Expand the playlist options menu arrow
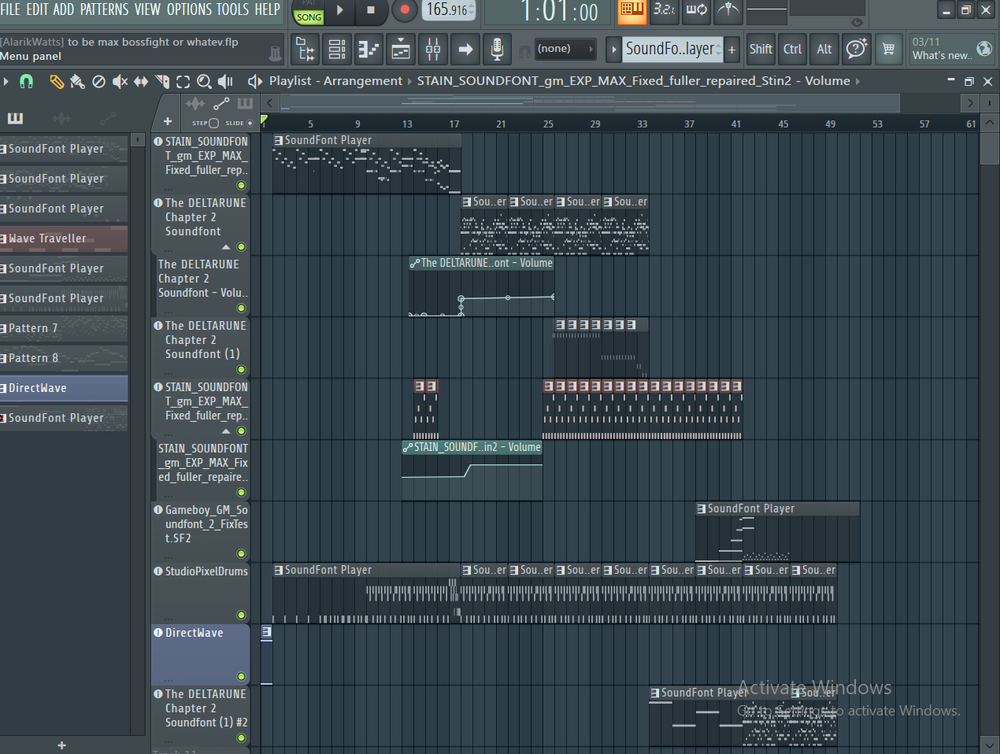 coord(6,81)
